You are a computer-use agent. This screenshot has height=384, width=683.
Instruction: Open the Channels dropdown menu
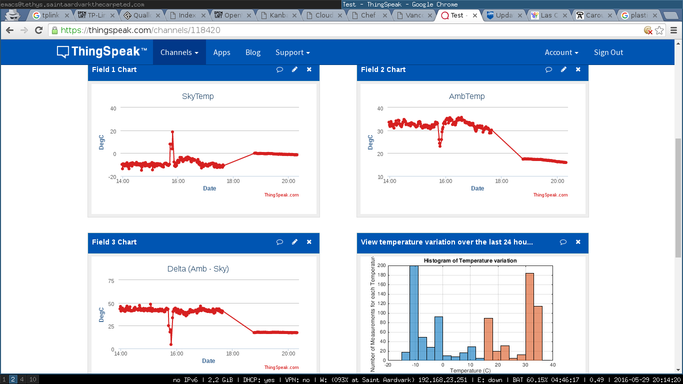pos(179,52)
